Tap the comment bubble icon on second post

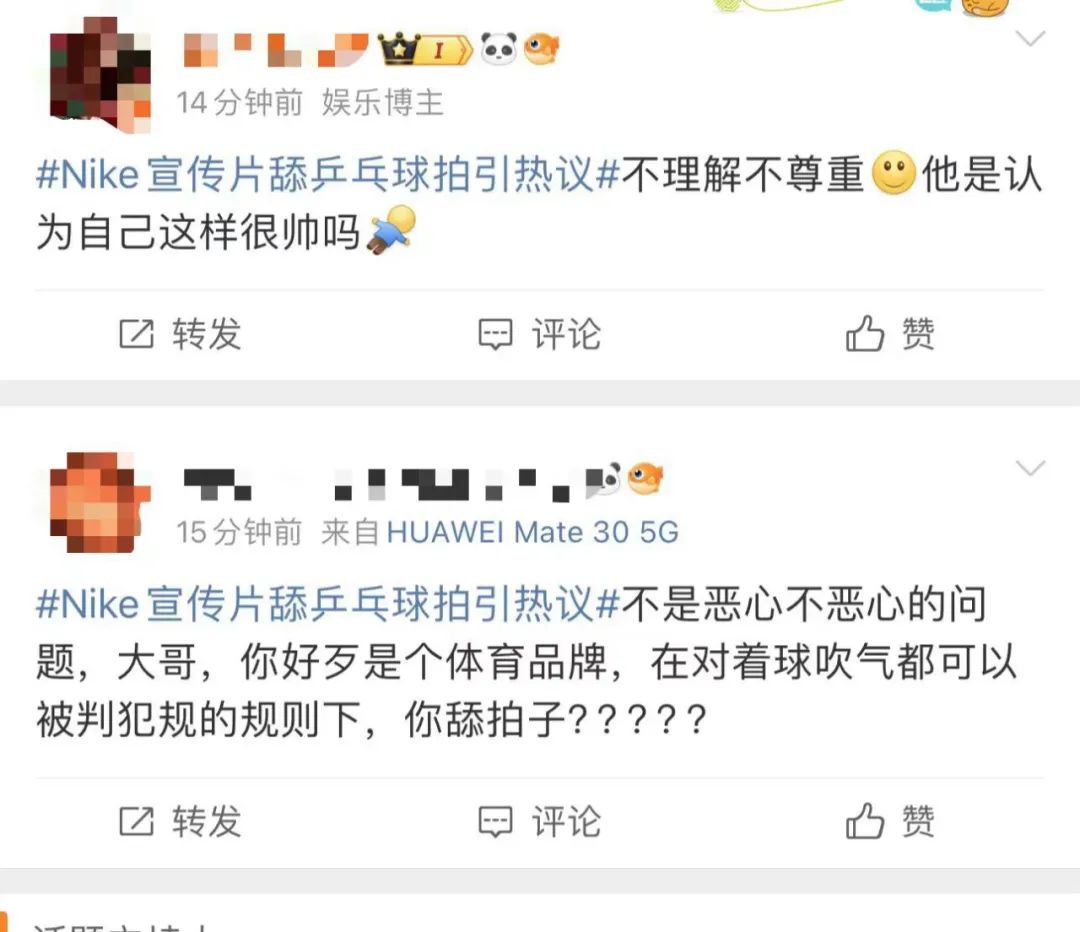(495, 822)
